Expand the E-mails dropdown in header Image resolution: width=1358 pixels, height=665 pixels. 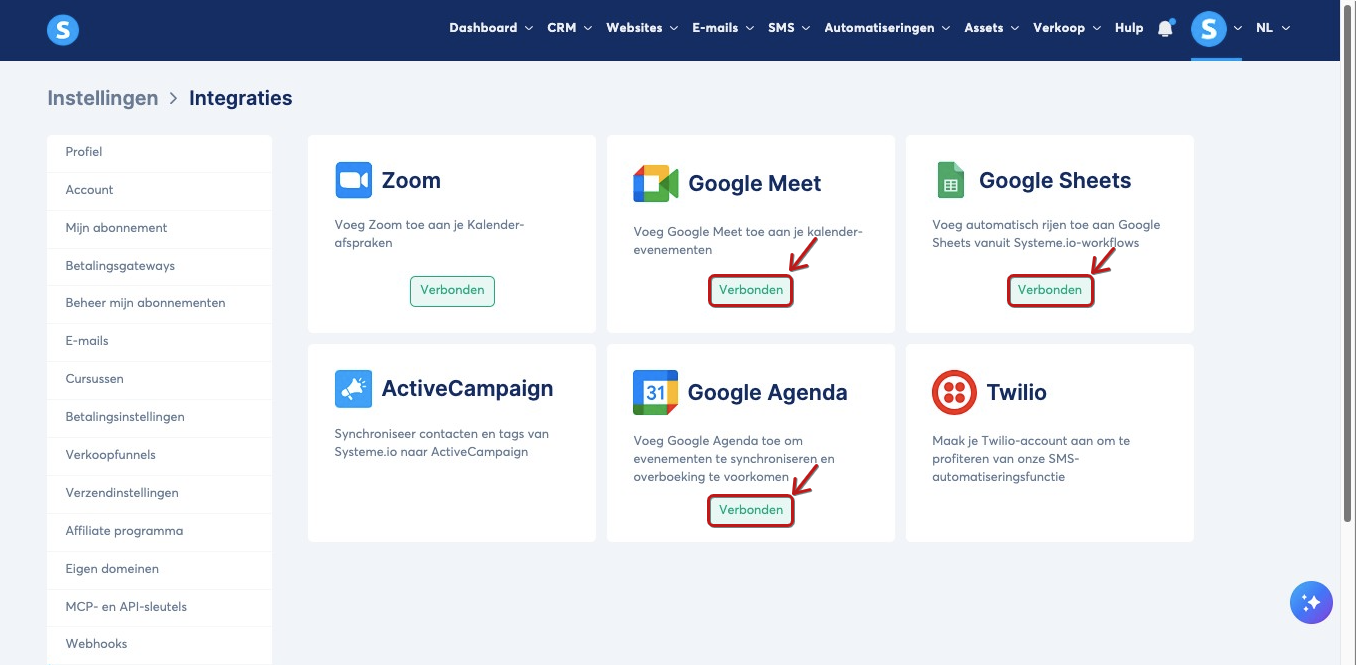click(x=722, y=28)
